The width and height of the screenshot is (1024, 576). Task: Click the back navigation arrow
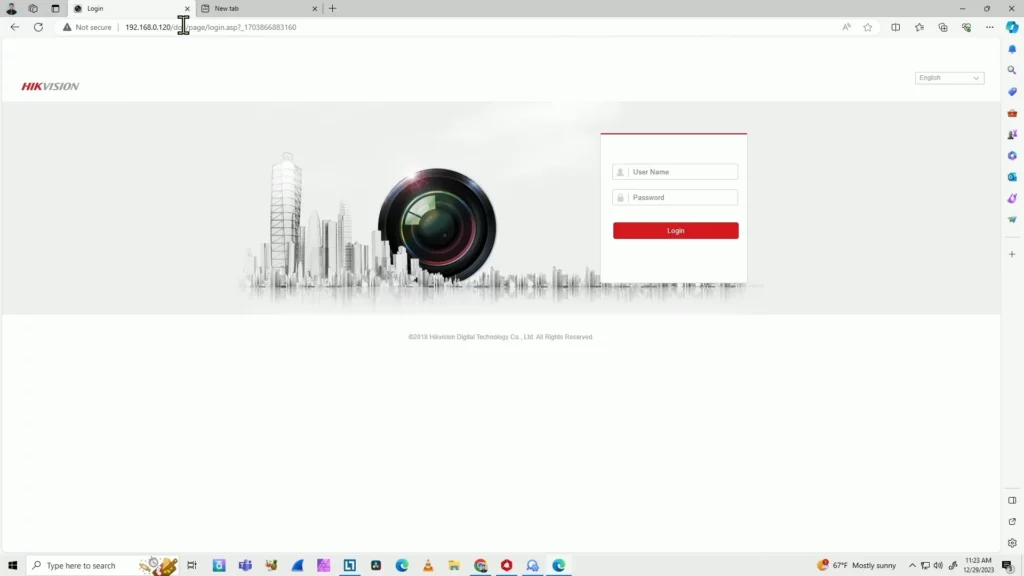(x=13, y=27)
